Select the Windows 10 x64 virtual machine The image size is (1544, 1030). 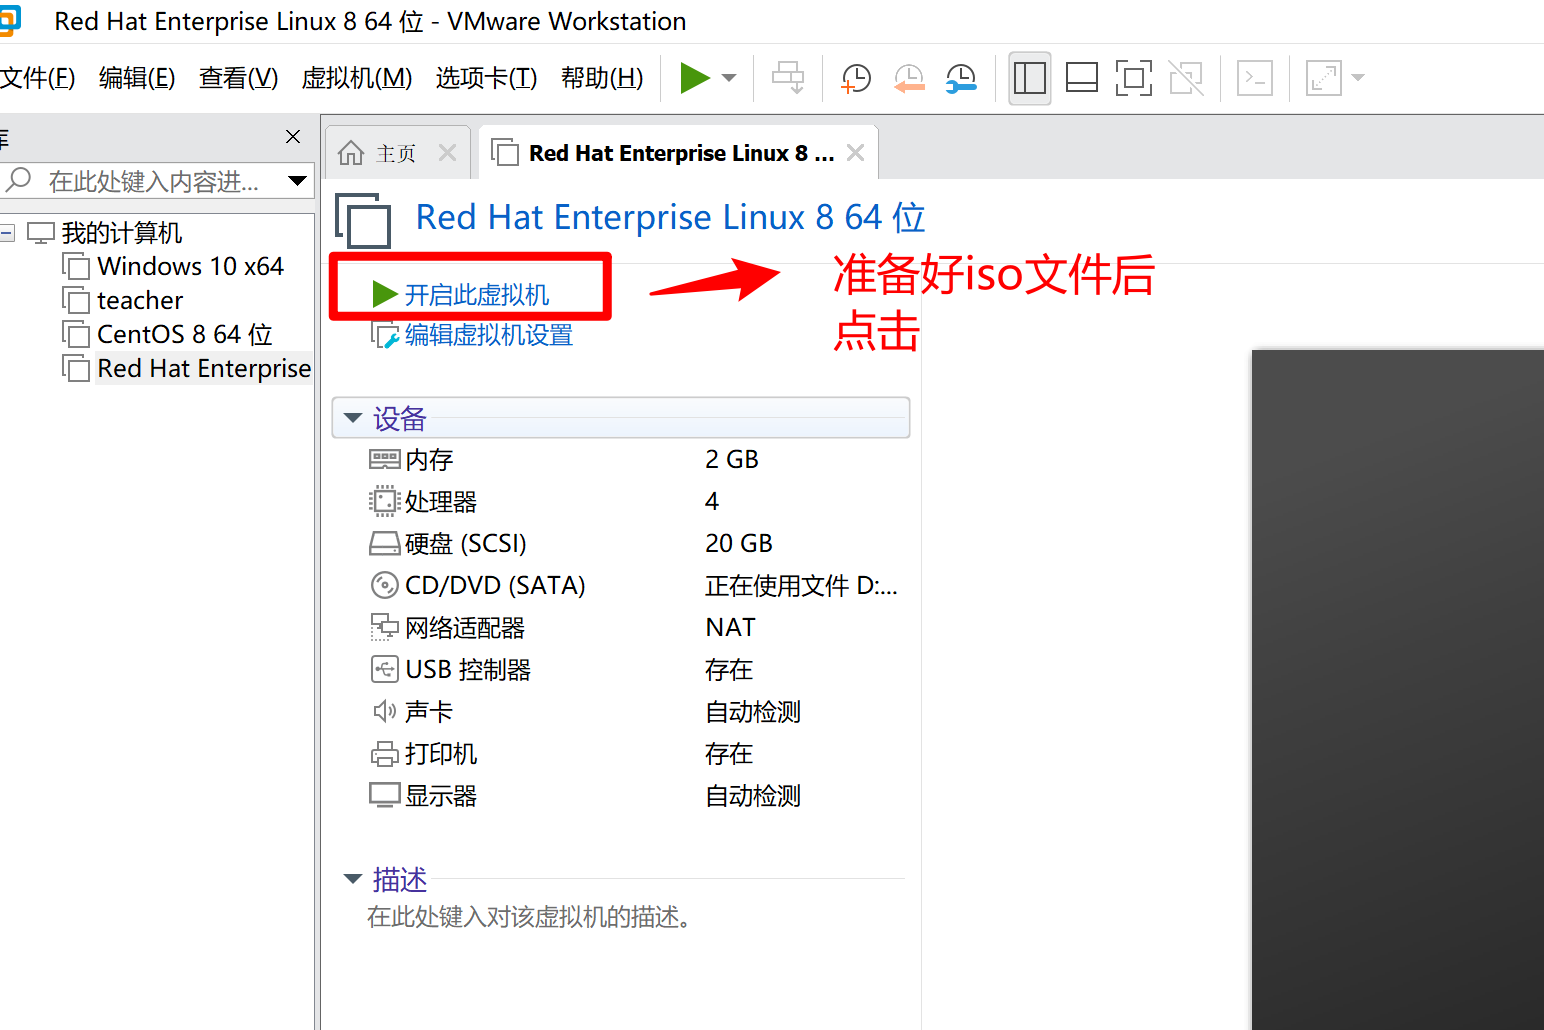[x=190, y=267]
